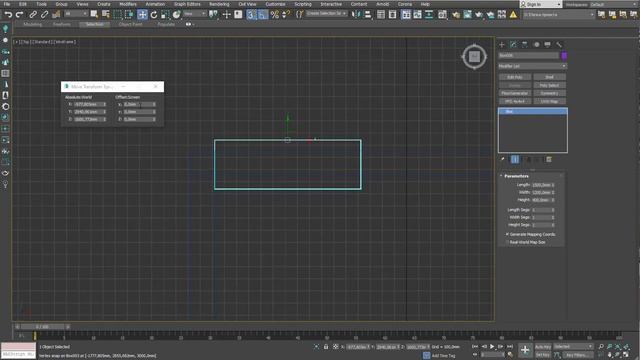Toggle Real-World Map Size checkbox
This screenshot has height=360, width=640.
(507, 242)
